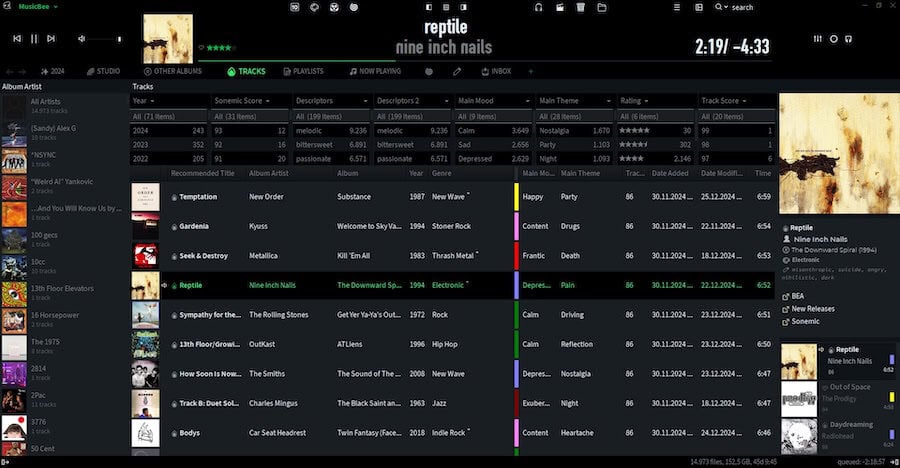The width and height of the screenshot is (900, 468).
Task: Switch to the 2024 tab
Action: 53,71
